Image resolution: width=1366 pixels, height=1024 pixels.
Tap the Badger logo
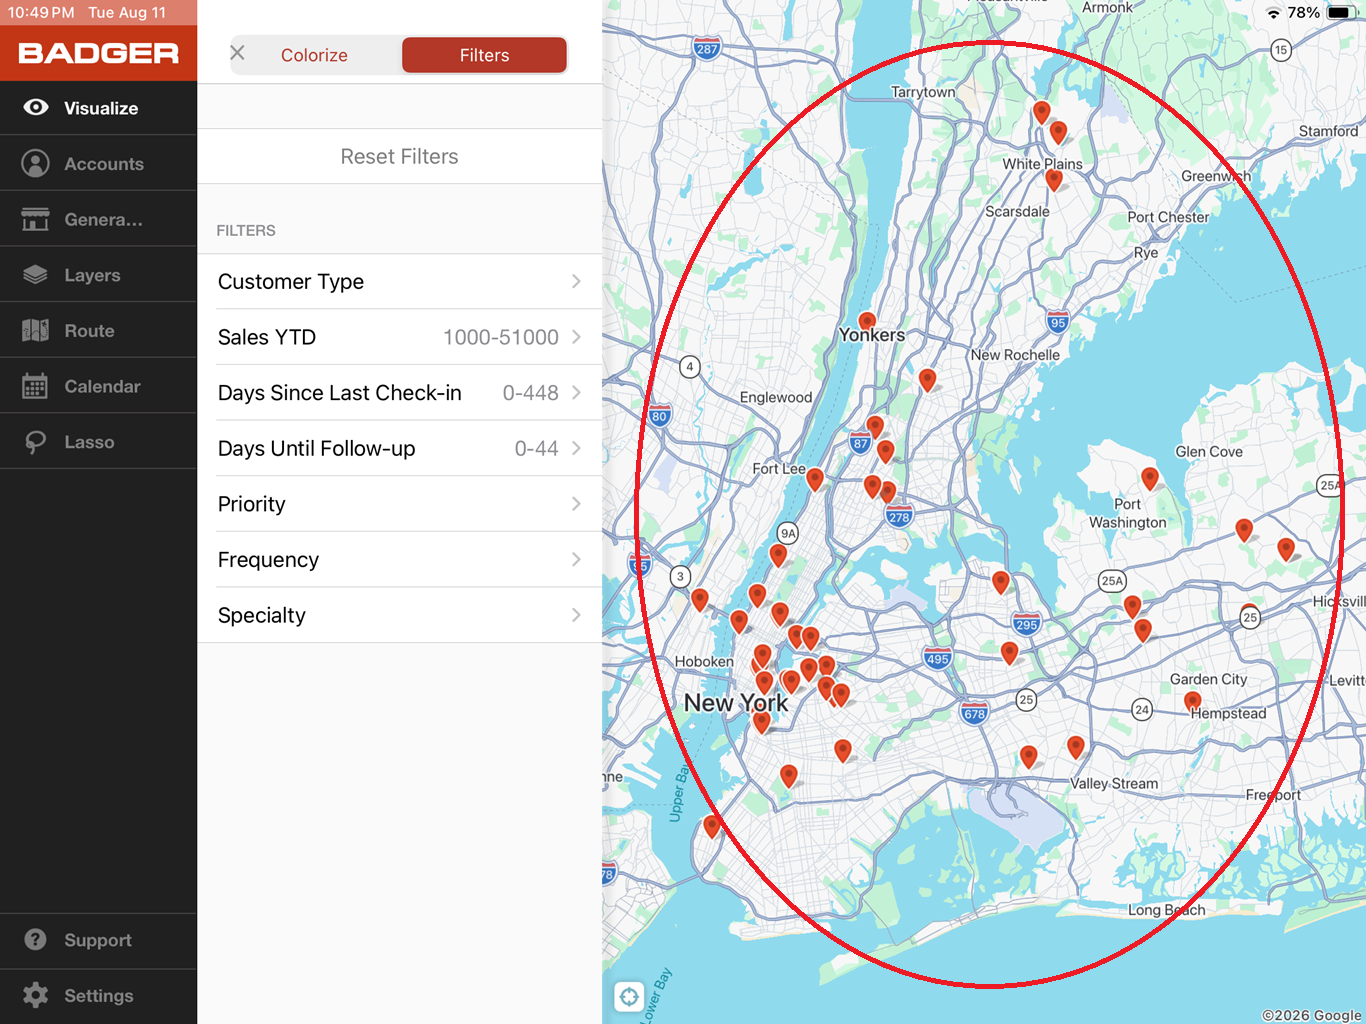coord(98,53)
